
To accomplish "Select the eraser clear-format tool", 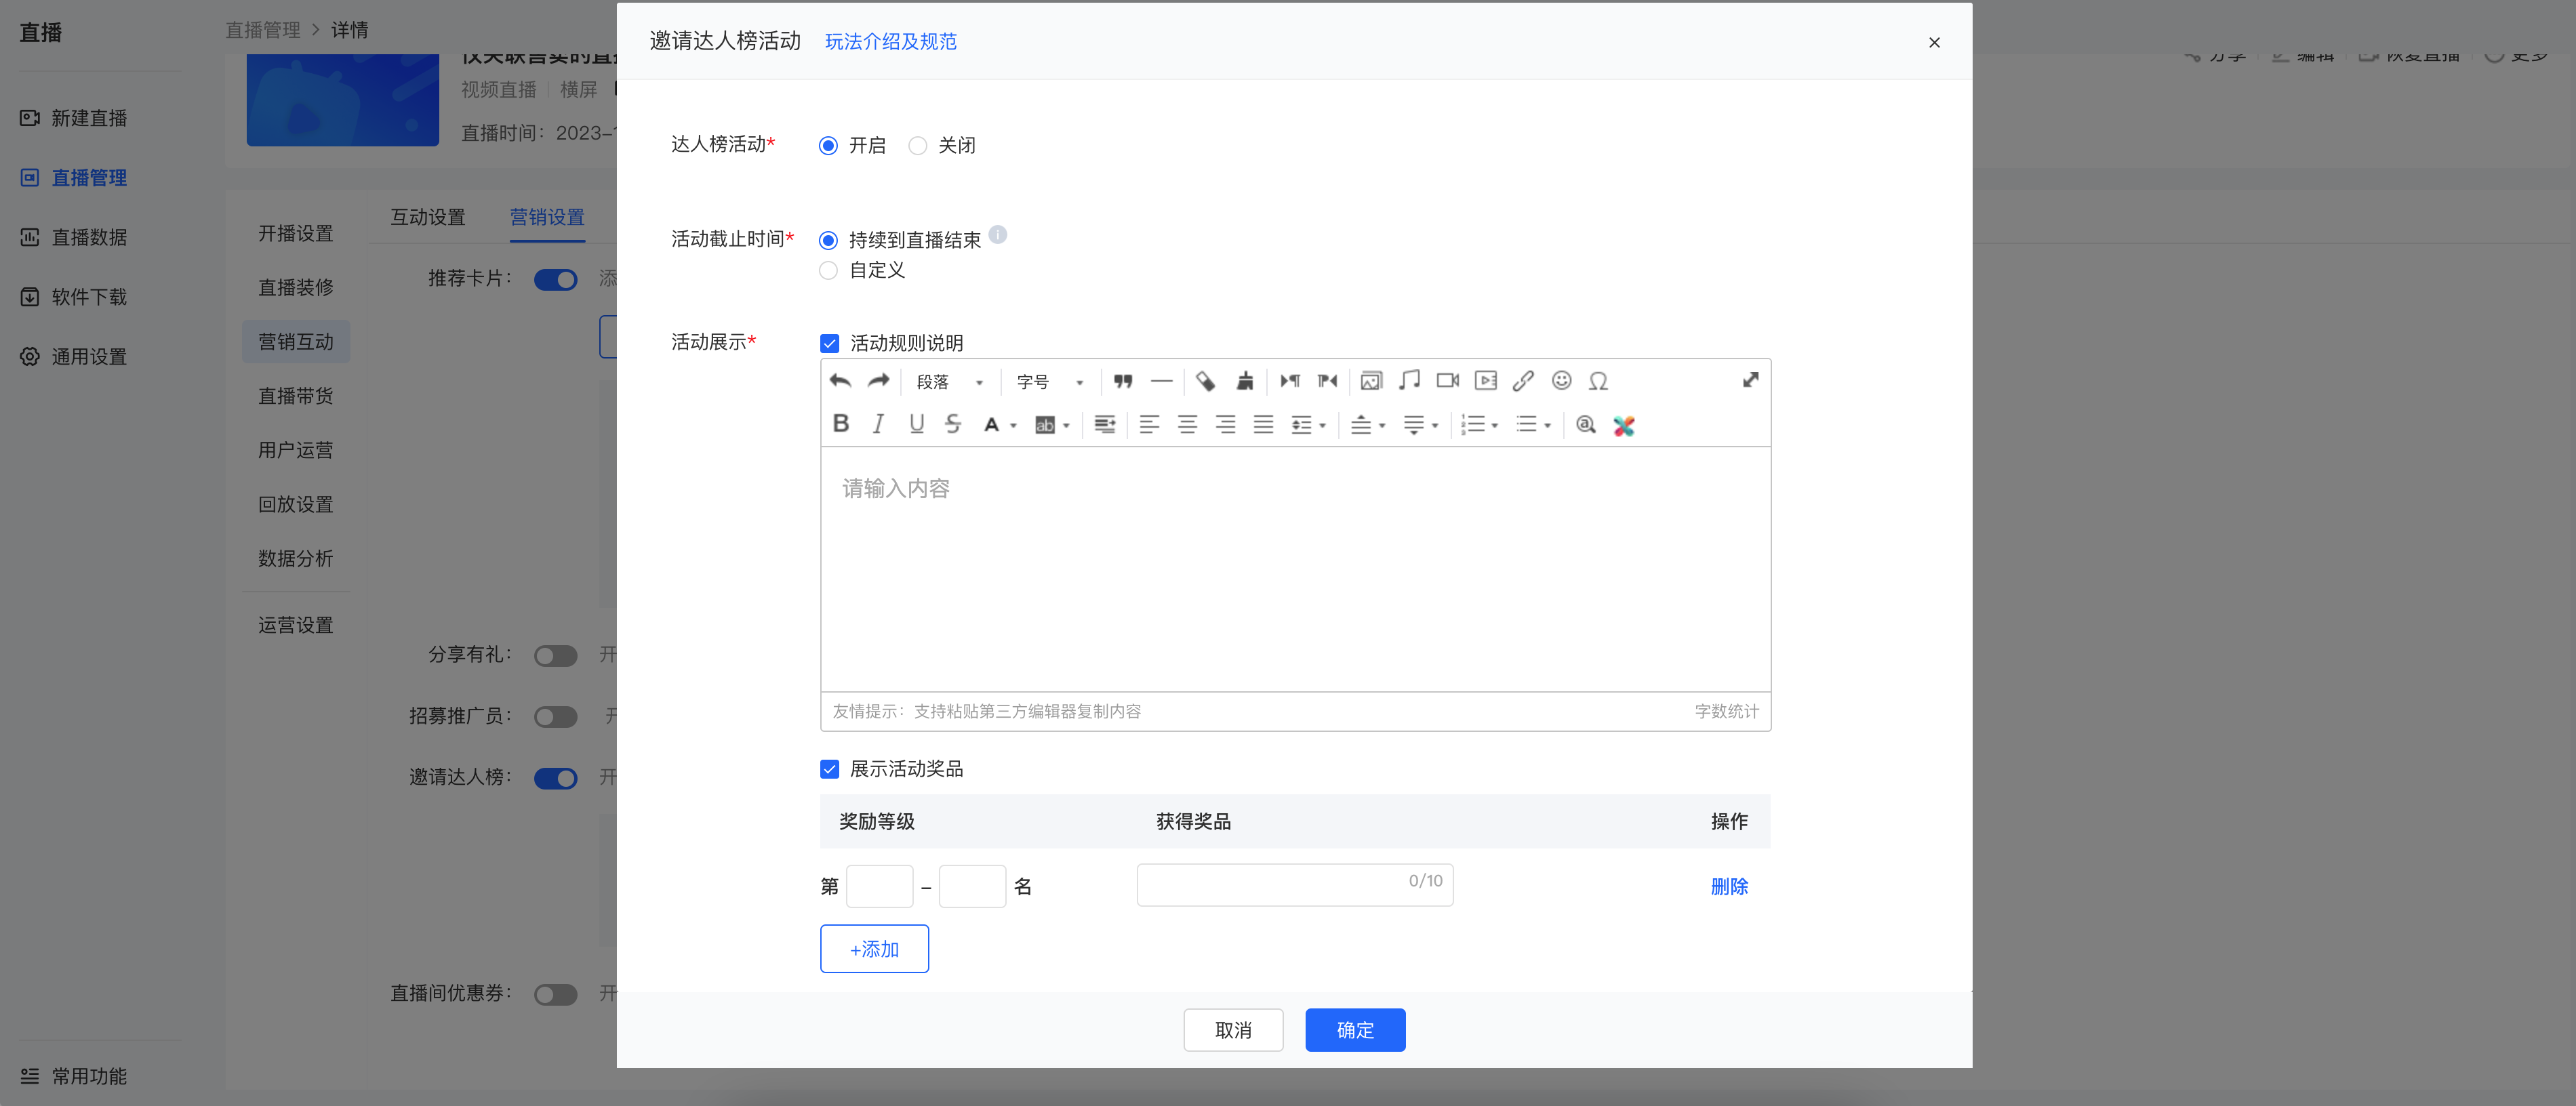I will [x=1205, y=381].
